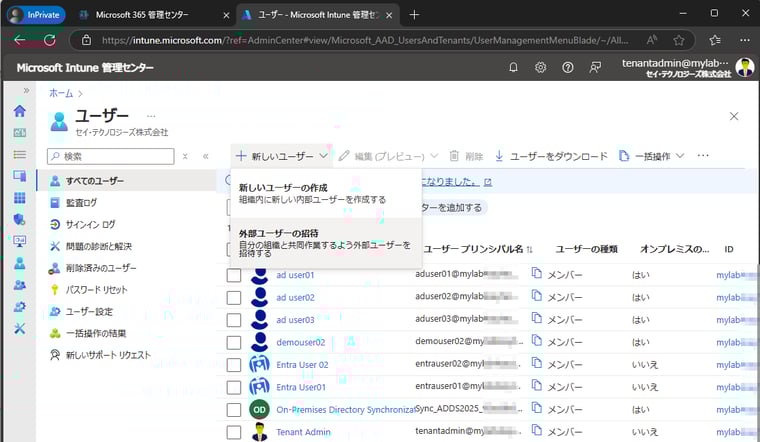Select 新しいユーザーの作成 menu option
This screenshot has width=760, height=442.
click(326, 194)
